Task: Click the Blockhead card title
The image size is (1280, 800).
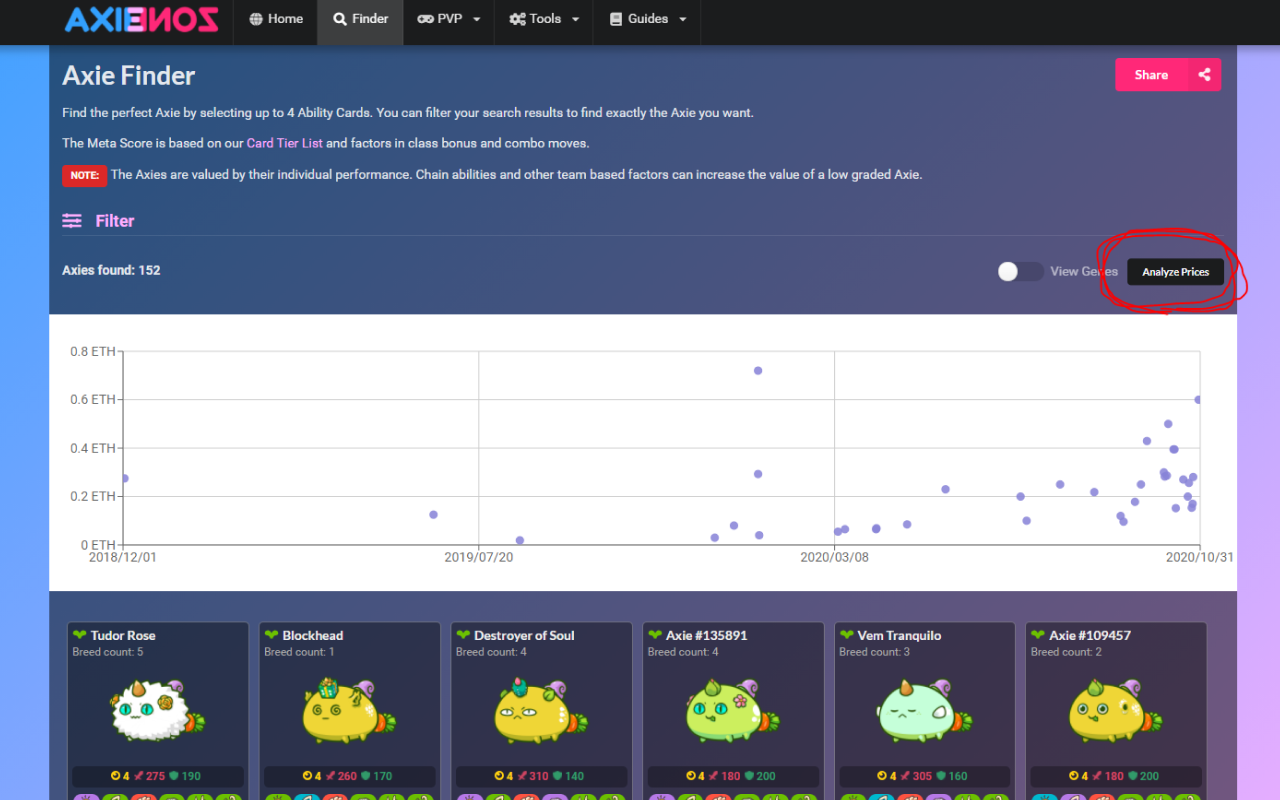Action: 313,635
